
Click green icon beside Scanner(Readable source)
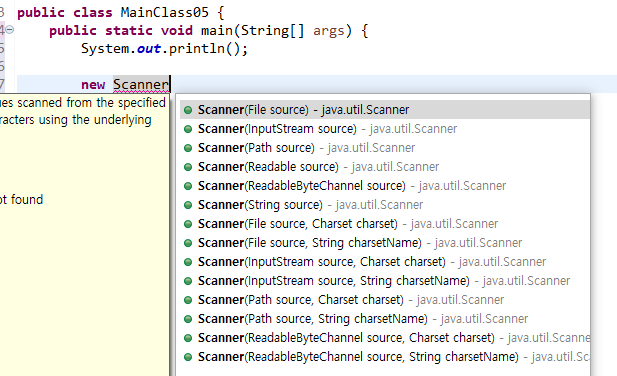pyautogui.click(x=188, y=167)
